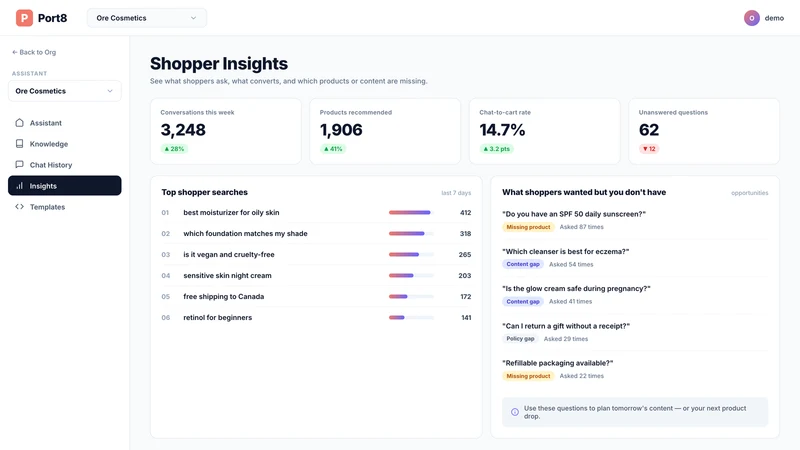
Task: Go back via Back to Org link
Action: pos(34,52)
